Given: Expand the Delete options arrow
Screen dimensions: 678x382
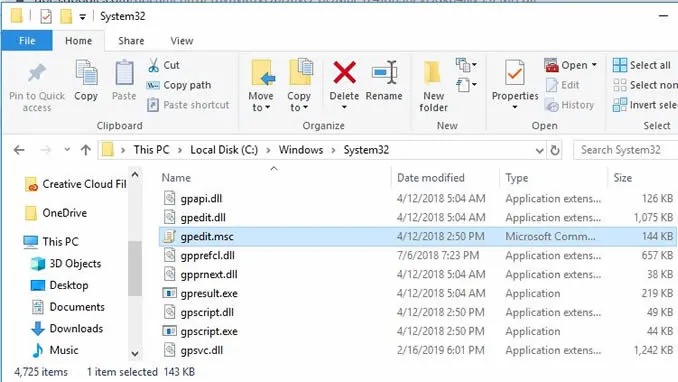Looking at the screenshot, I should tap(344, 107).
